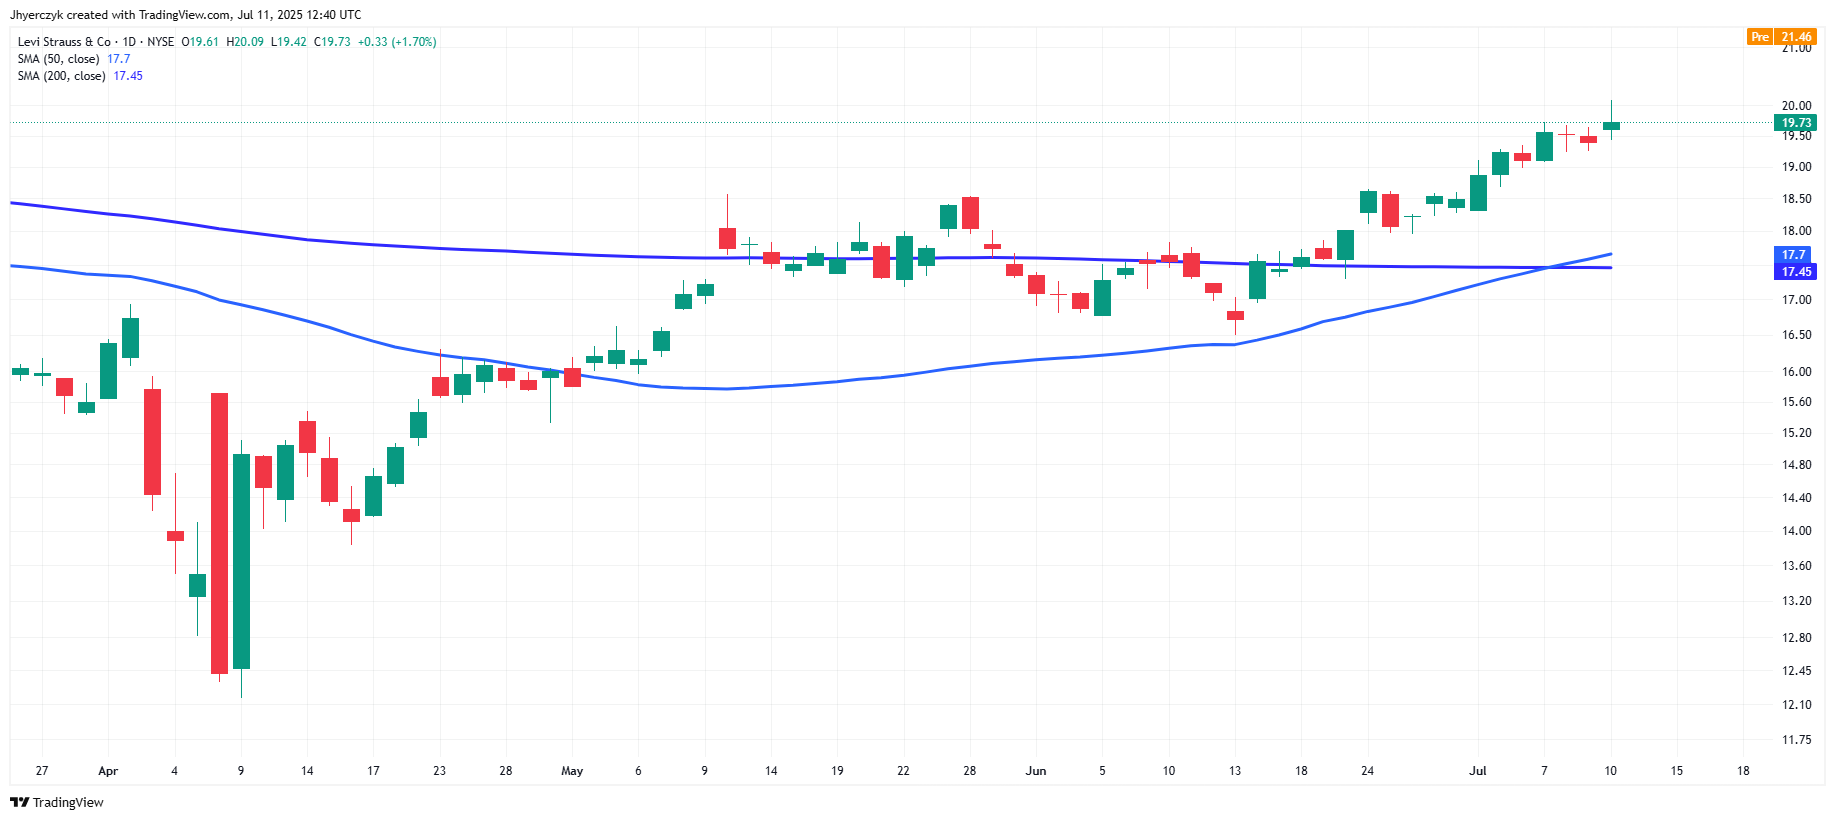Click the L19.42 low value in header

[x=289, y=42]
